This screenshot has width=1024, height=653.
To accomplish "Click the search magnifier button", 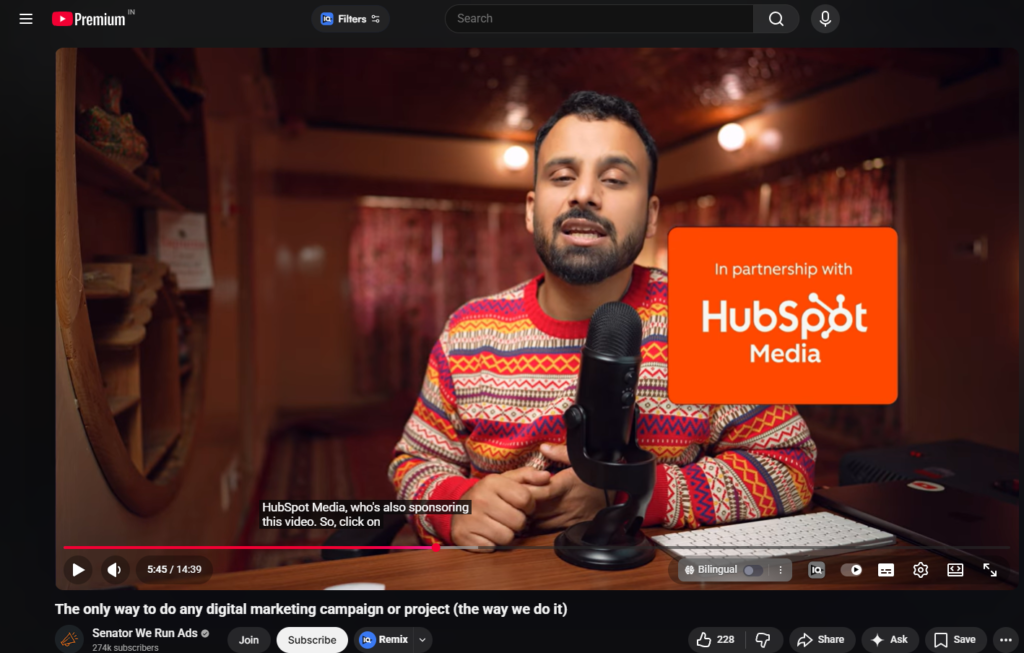I will 776,19.
